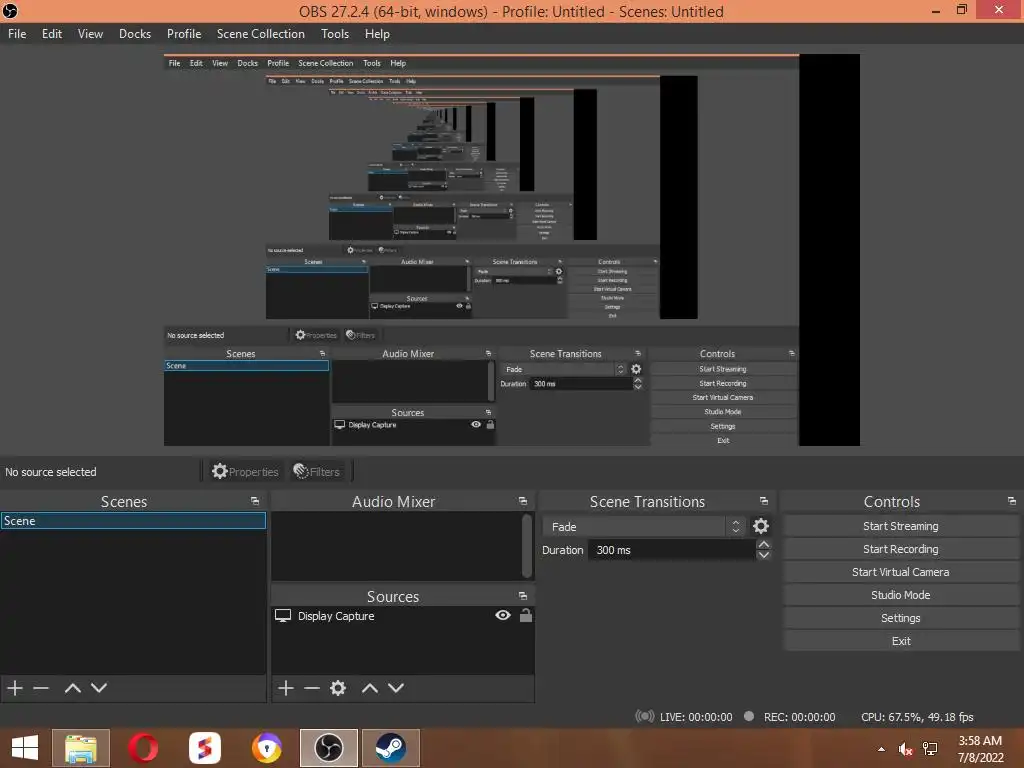This screenshot has width=1024, height=768.
Task: Open the Fade transition dropdown
Action: pos(644,526)
